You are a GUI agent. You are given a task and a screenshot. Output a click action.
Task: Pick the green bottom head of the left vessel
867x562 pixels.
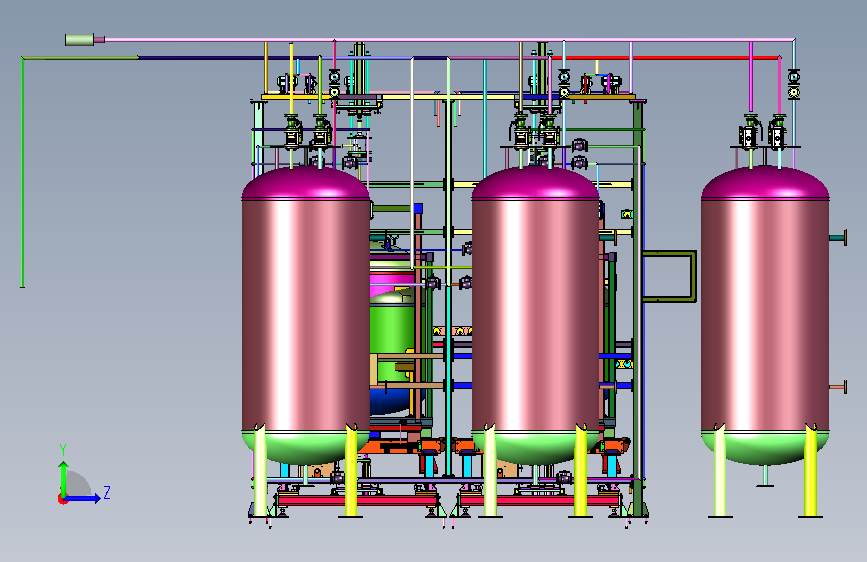coord(305,447)
